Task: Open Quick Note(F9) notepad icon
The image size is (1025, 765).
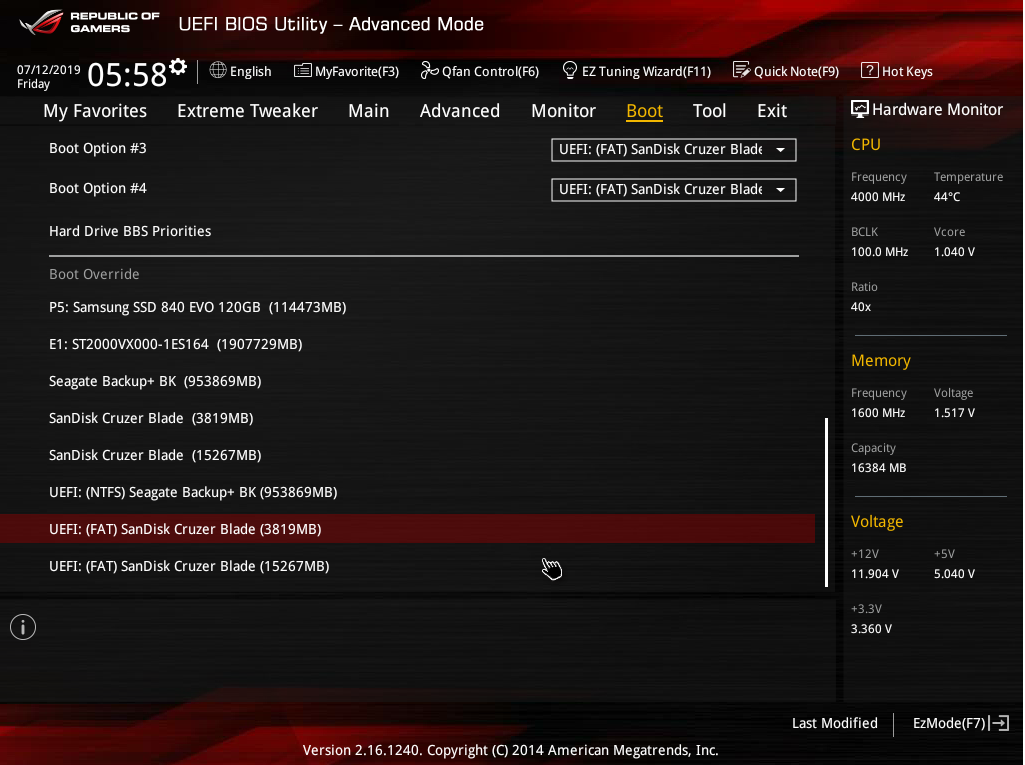Action: 741,71
